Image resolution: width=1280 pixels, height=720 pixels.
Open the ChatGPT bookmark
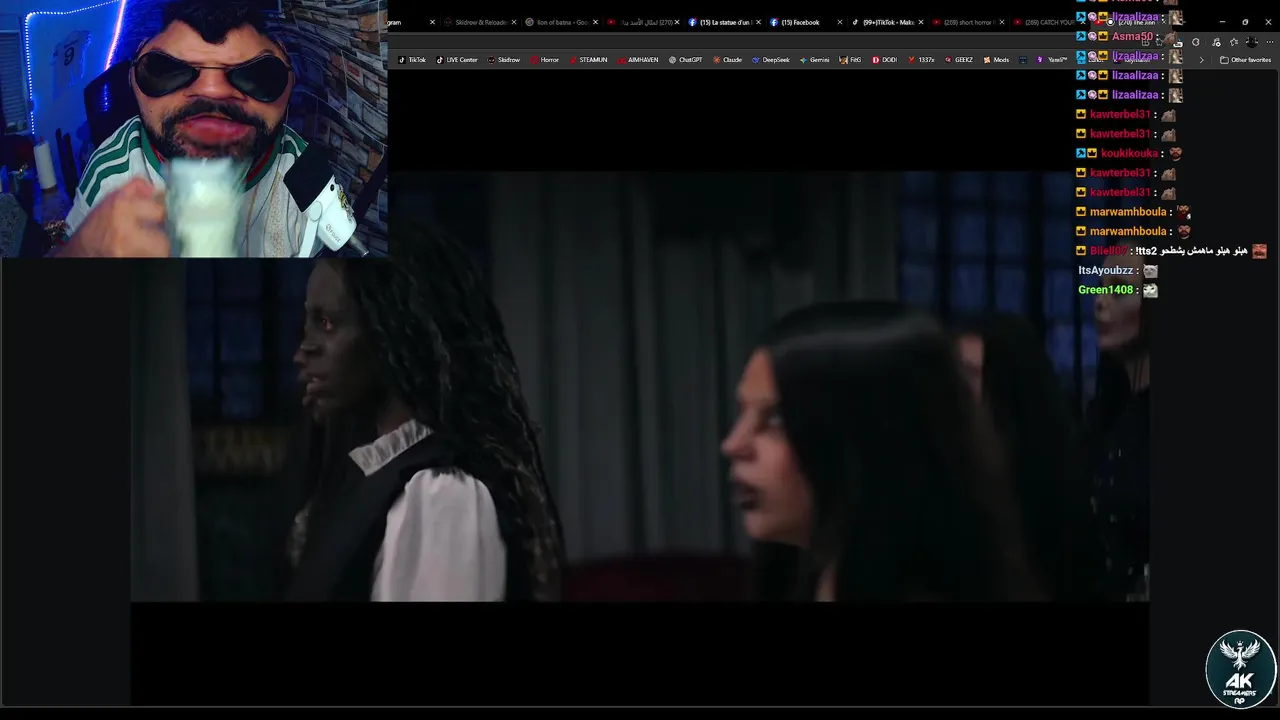[686, 60]
